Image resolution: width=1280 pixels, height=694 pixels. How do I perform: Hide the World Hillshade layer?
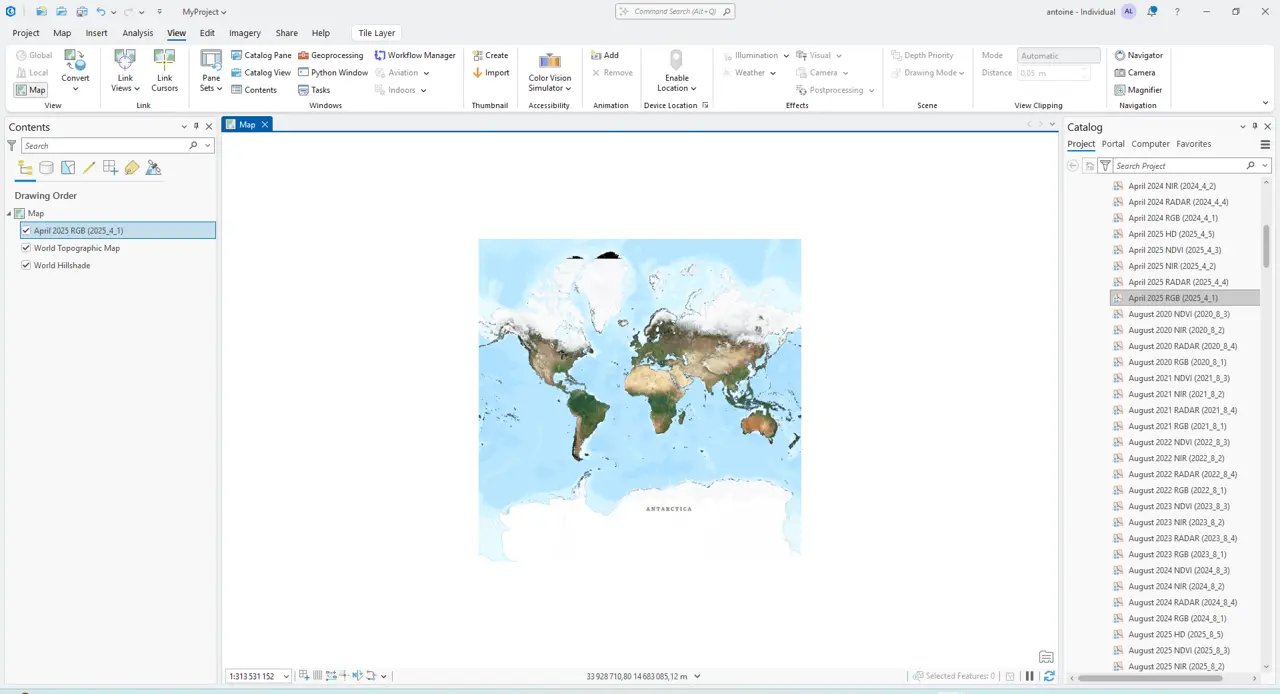tap(26, 265)
